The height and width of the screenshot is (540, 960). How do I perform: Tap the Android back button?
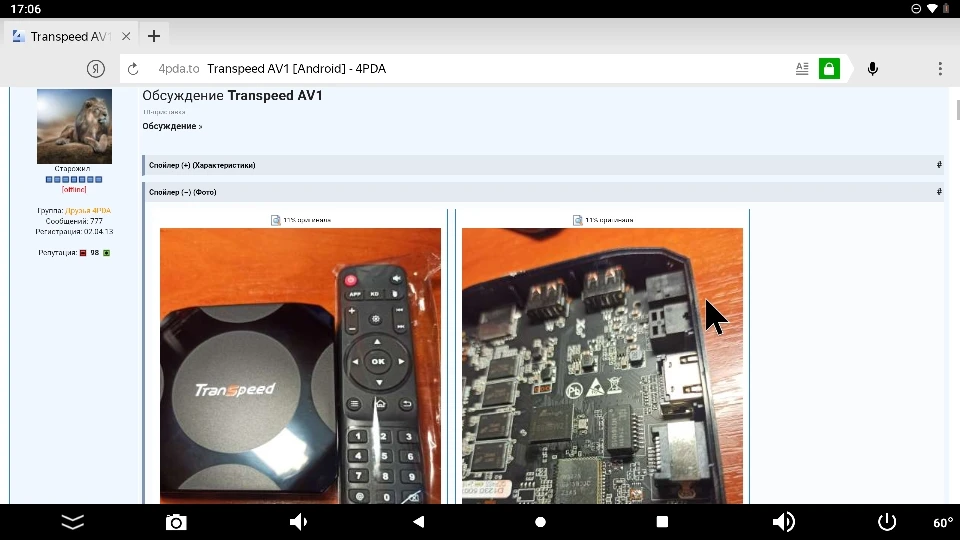pos(419,522)
